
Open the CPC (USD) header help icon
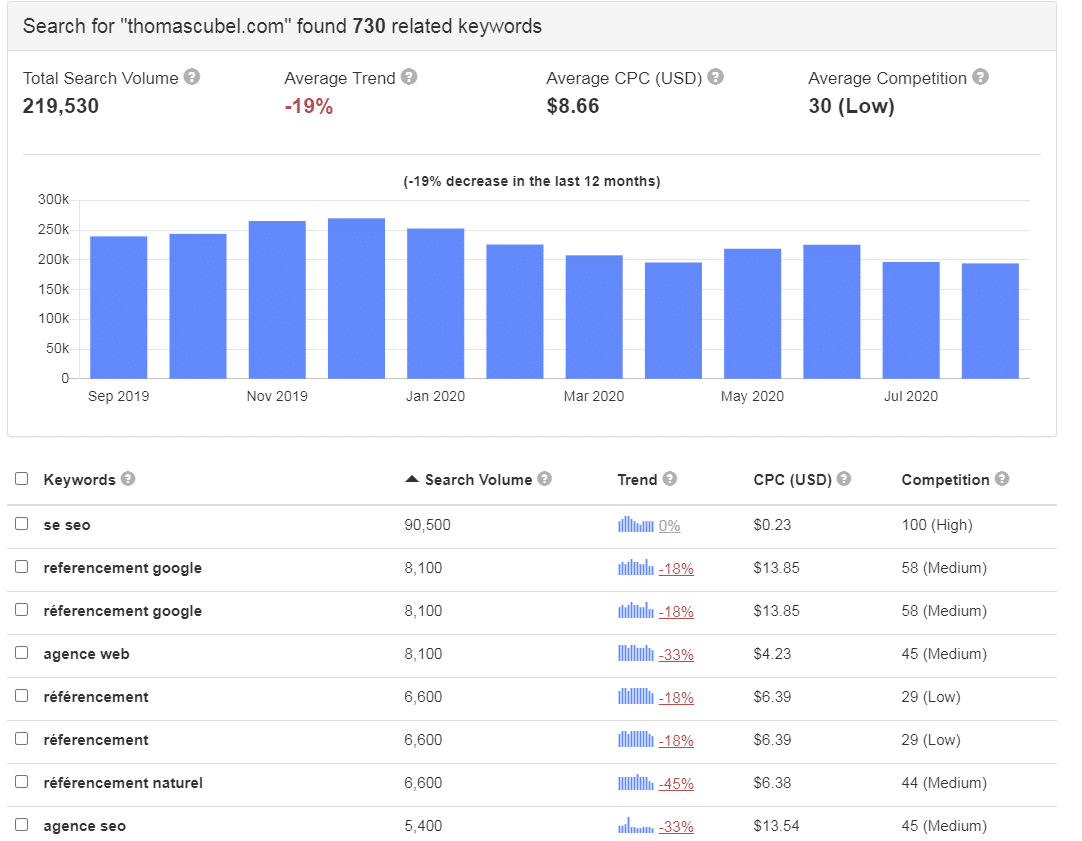(x=846, y=479)
